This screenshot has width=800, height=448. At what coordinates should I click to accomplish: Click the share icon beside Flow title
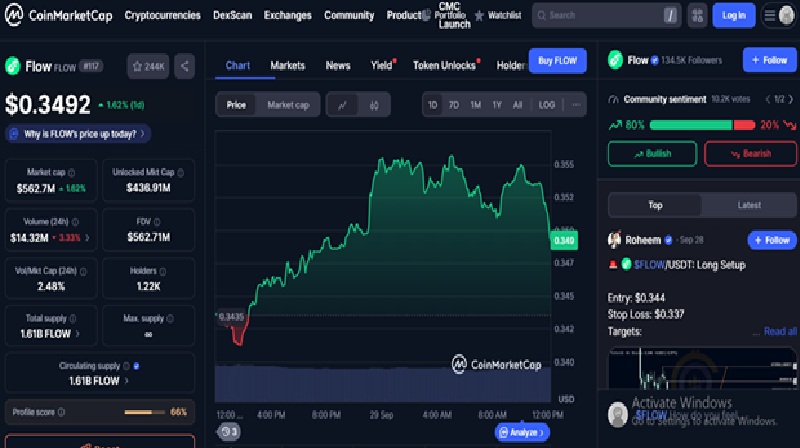[184, 66]
